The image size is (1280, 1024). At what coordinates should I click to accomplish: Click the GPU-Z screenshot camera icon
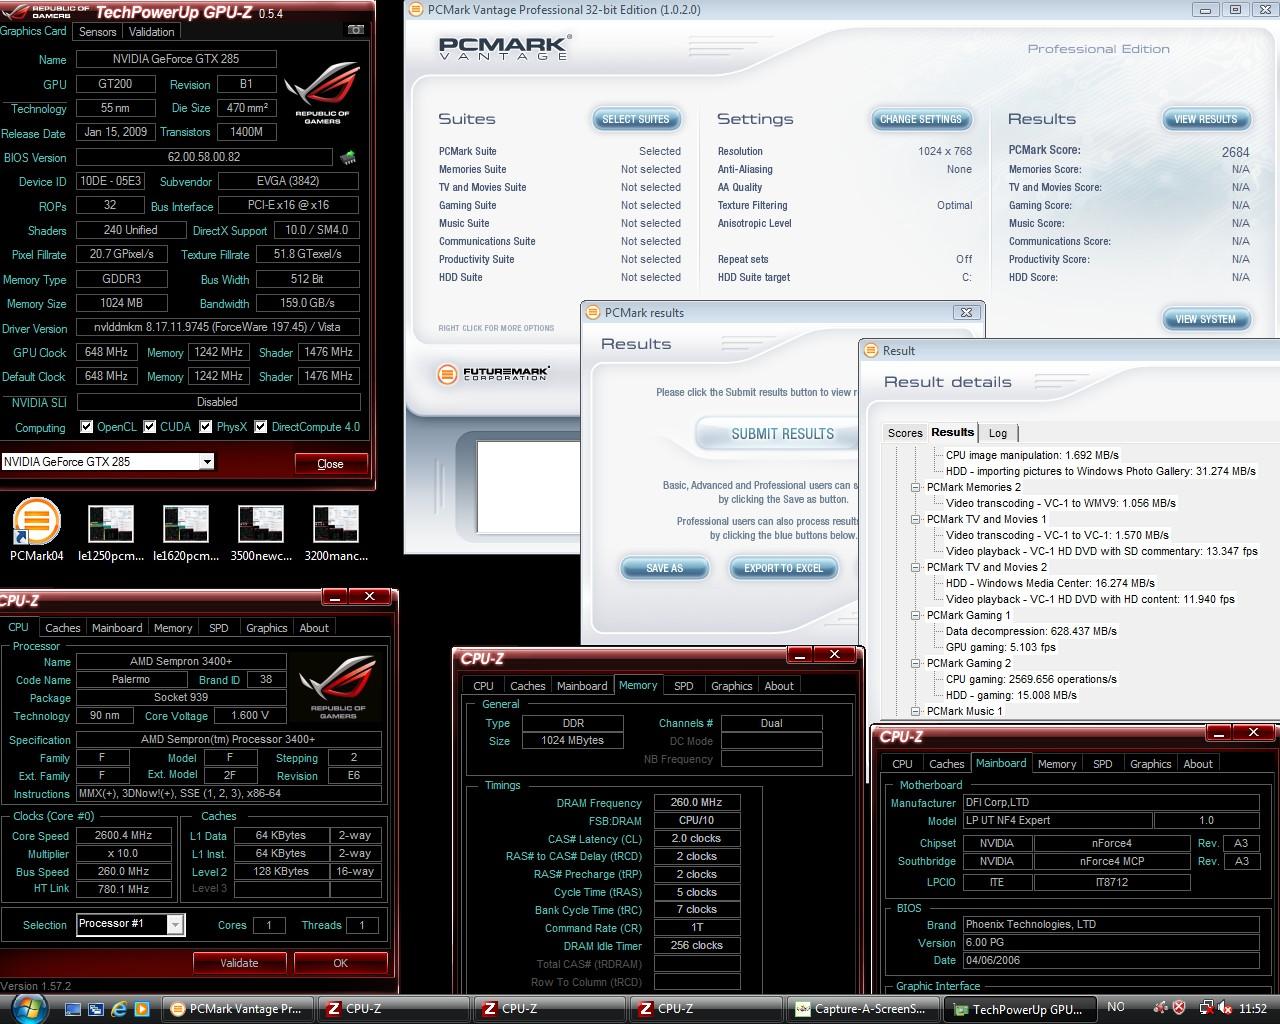(355, 30)
